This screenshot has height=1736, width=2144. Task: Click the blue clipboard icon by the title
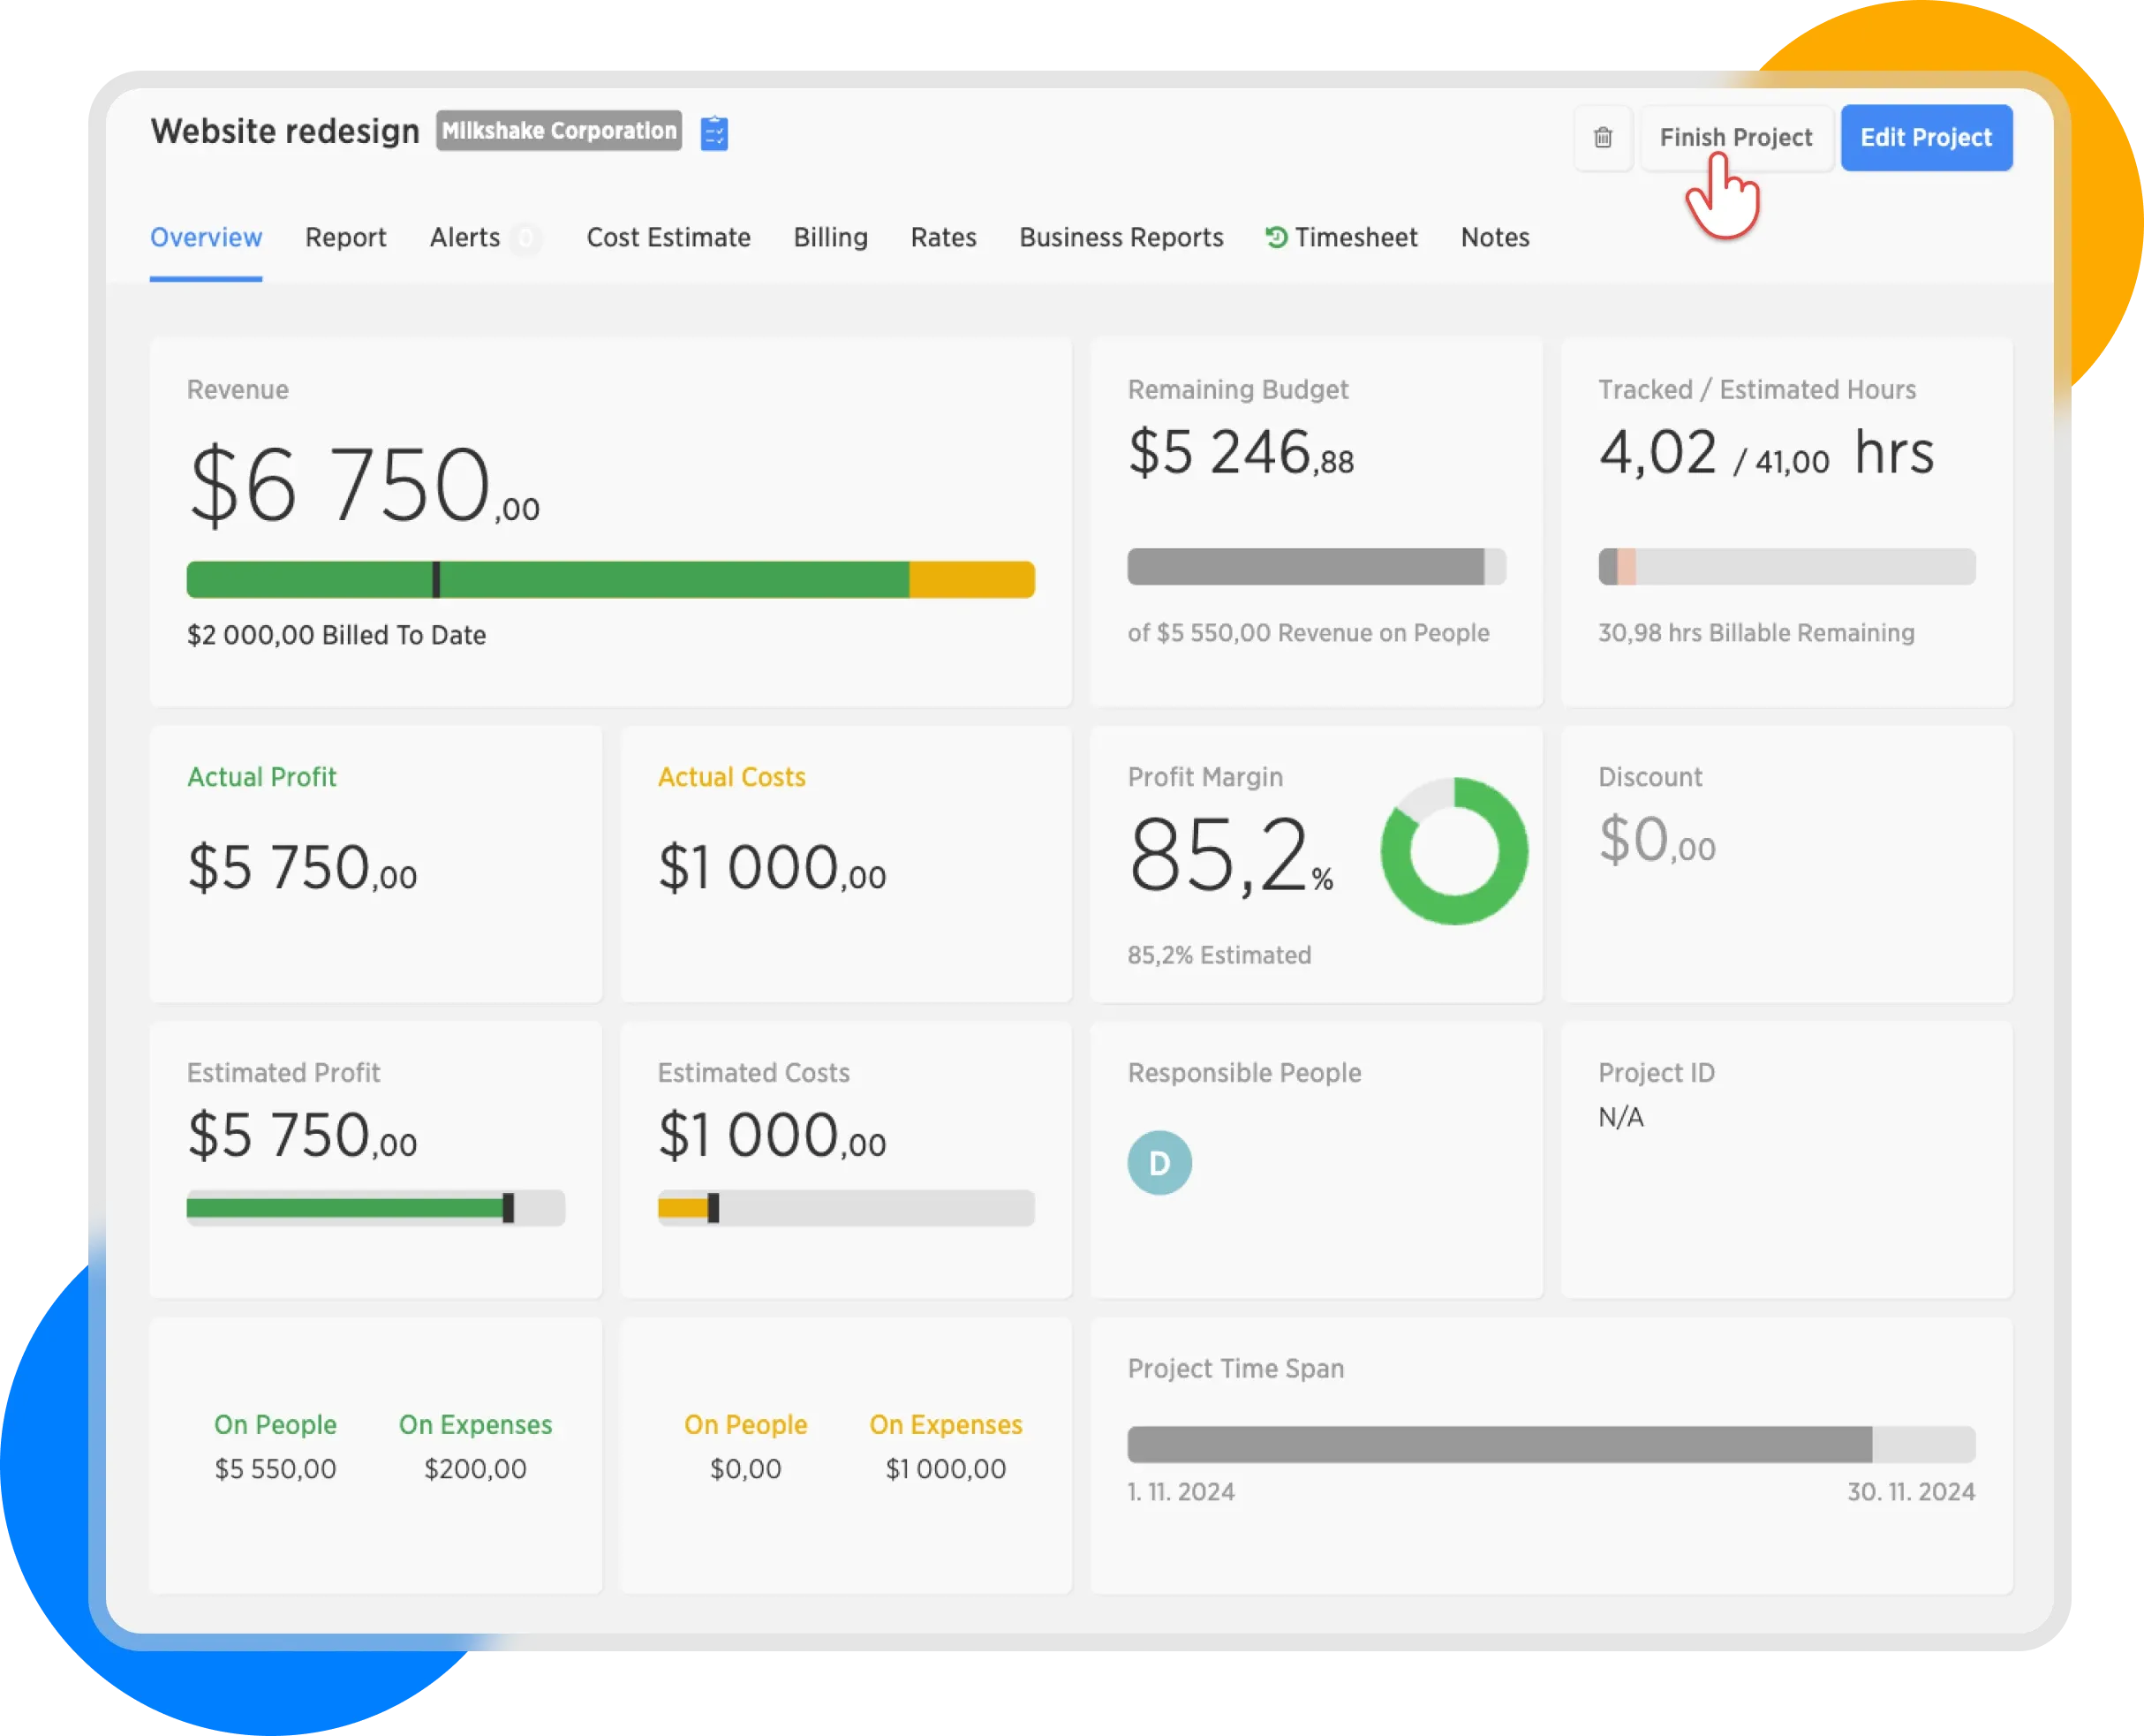[x=714, y=133]
